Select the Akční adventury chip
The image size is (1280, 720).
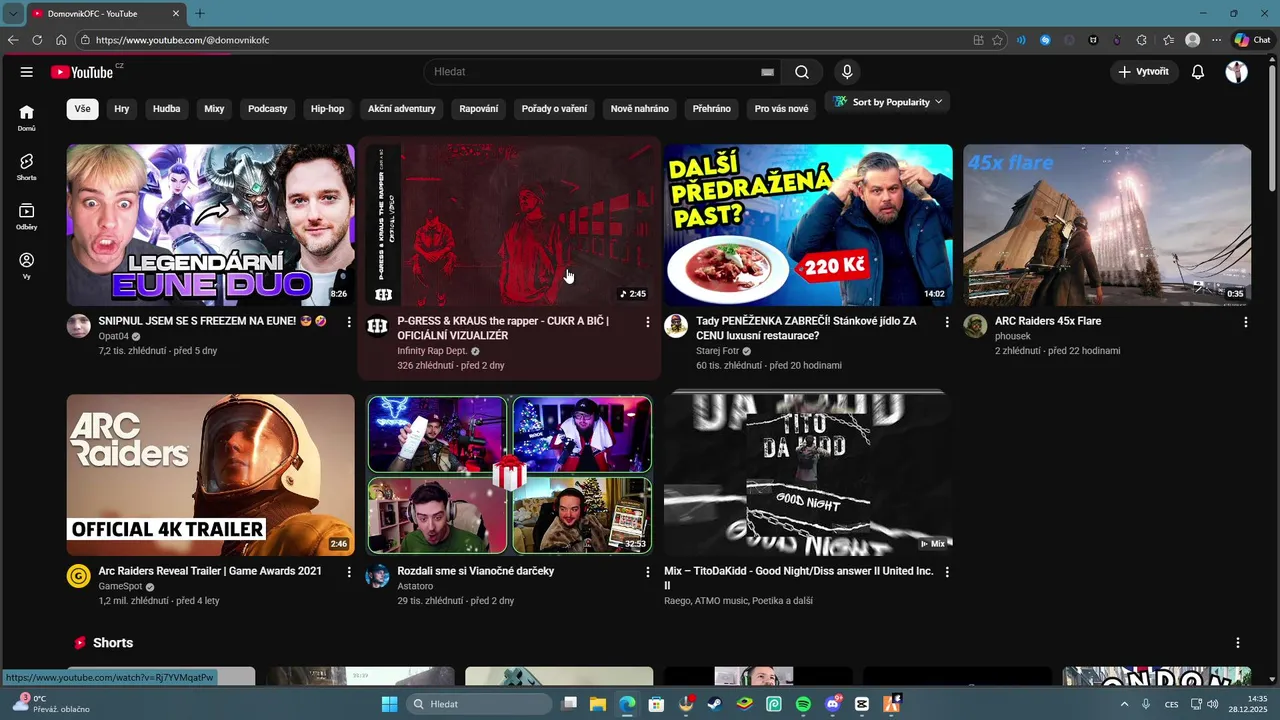[x=401, y=109]
